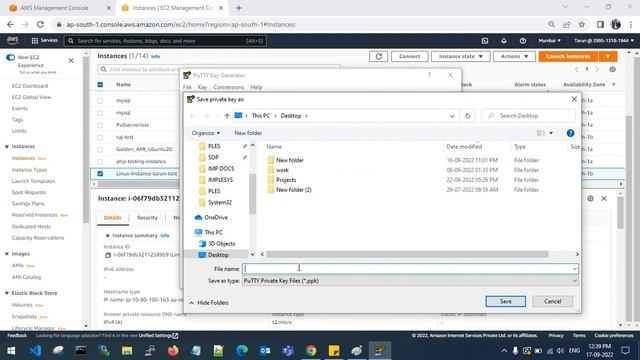This screenshot has width=640, height=360.
Task: Open the AWS help question icon
Action: pyautogui.click(x=522, y=41)
